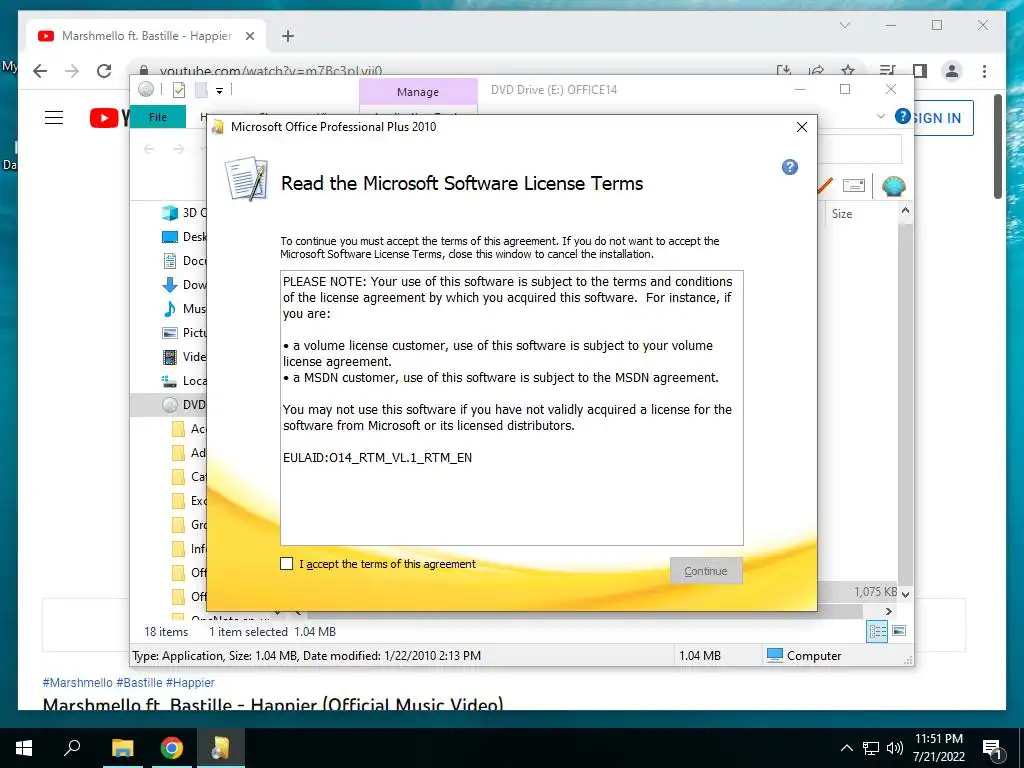Click the Computer entry in the status bar

(x=804, y=655)
